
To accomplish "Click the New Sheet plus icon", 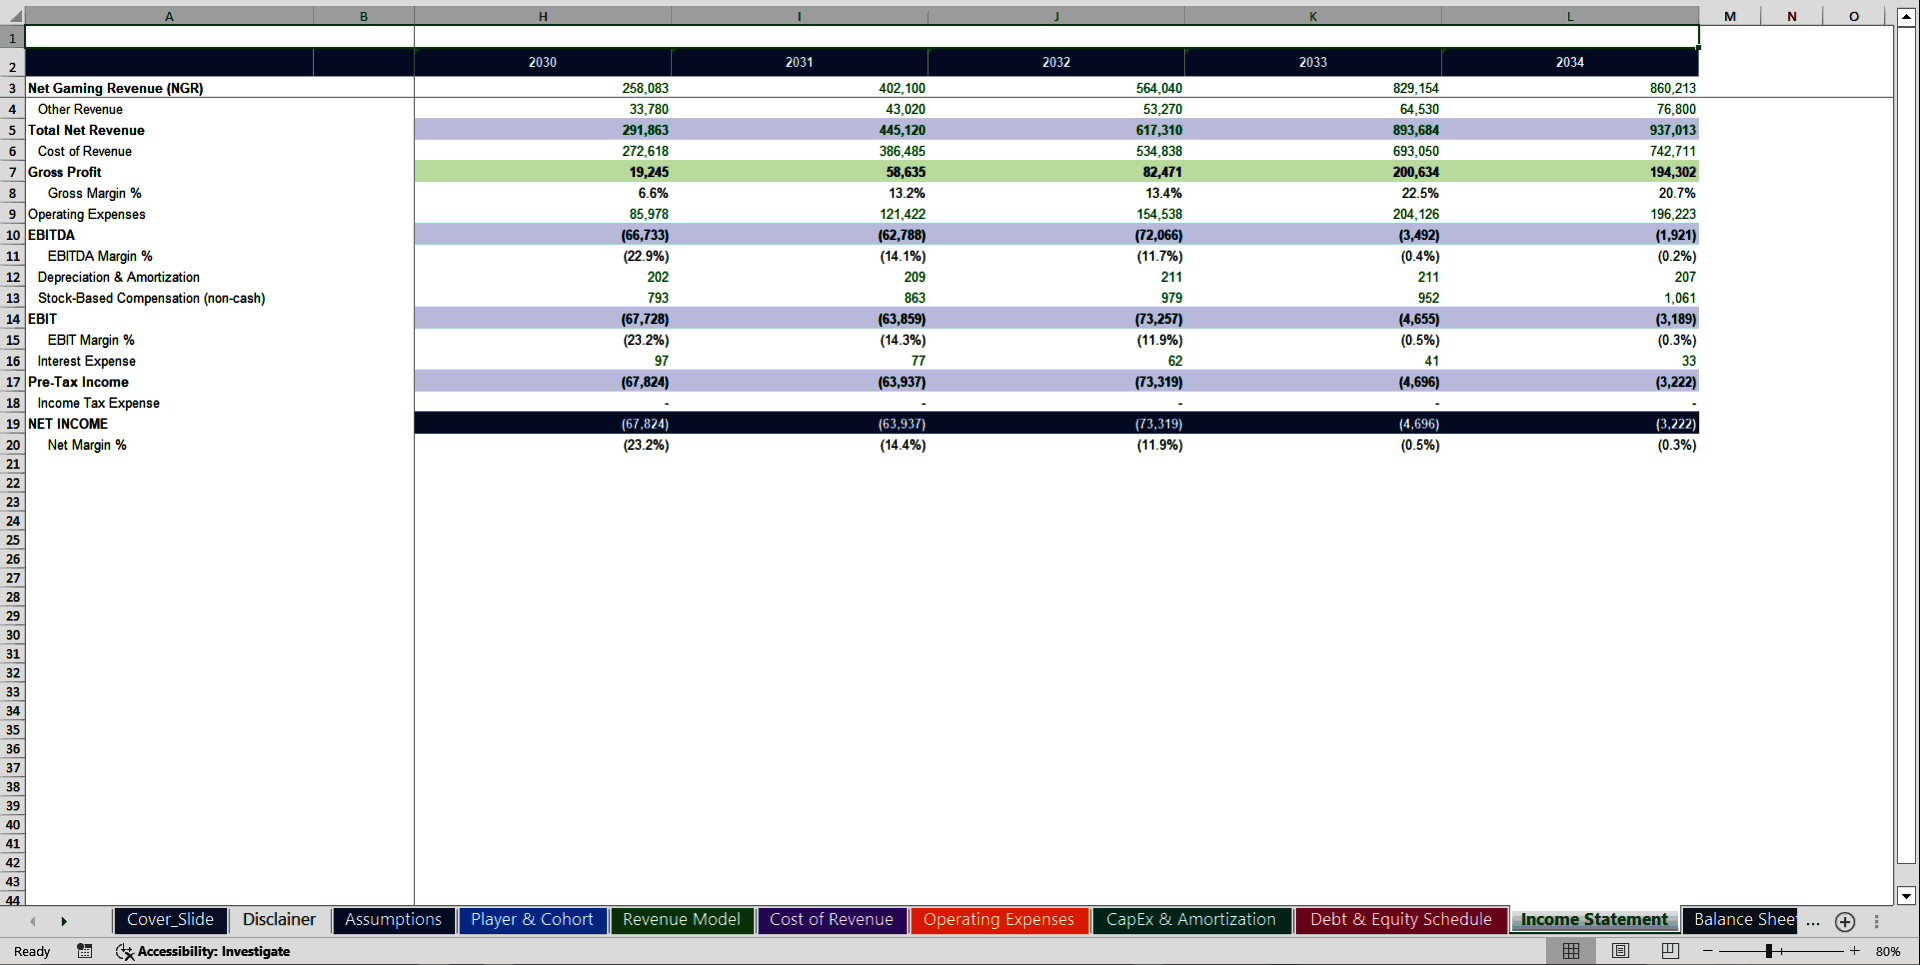I will pyautogui.click(x=1845, y=922).
